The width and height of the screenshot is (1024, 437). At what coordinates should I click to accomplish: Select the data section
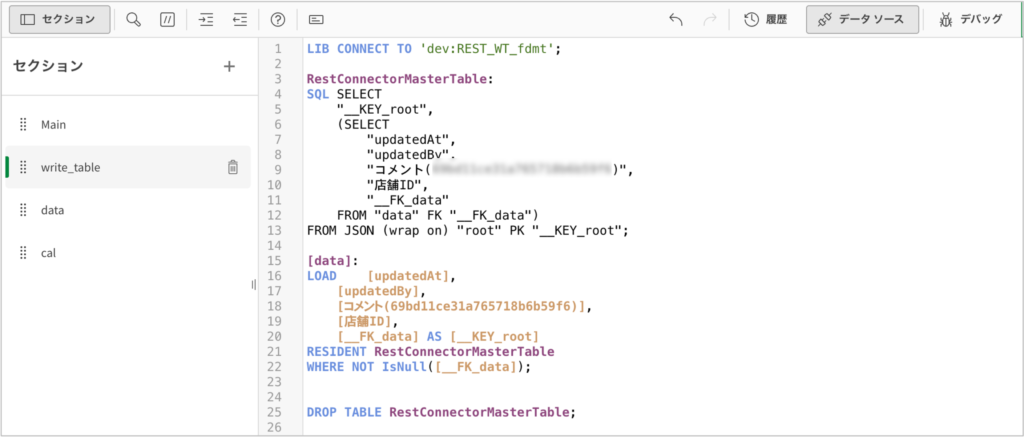tap(52, 210)
